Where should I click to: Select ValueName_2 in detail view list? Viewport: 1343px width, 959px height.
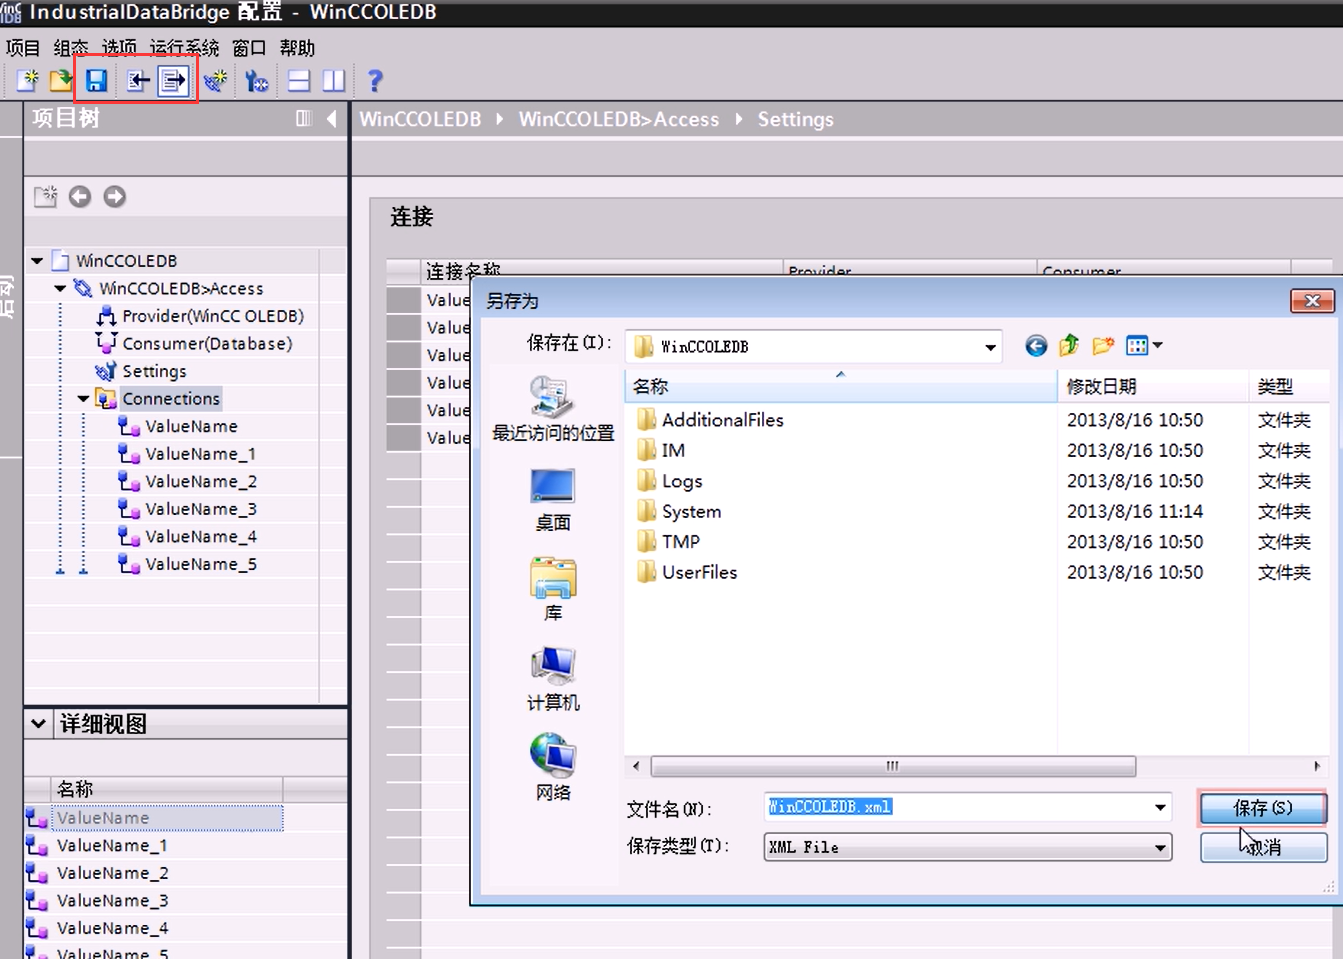(x=112, y=873)
